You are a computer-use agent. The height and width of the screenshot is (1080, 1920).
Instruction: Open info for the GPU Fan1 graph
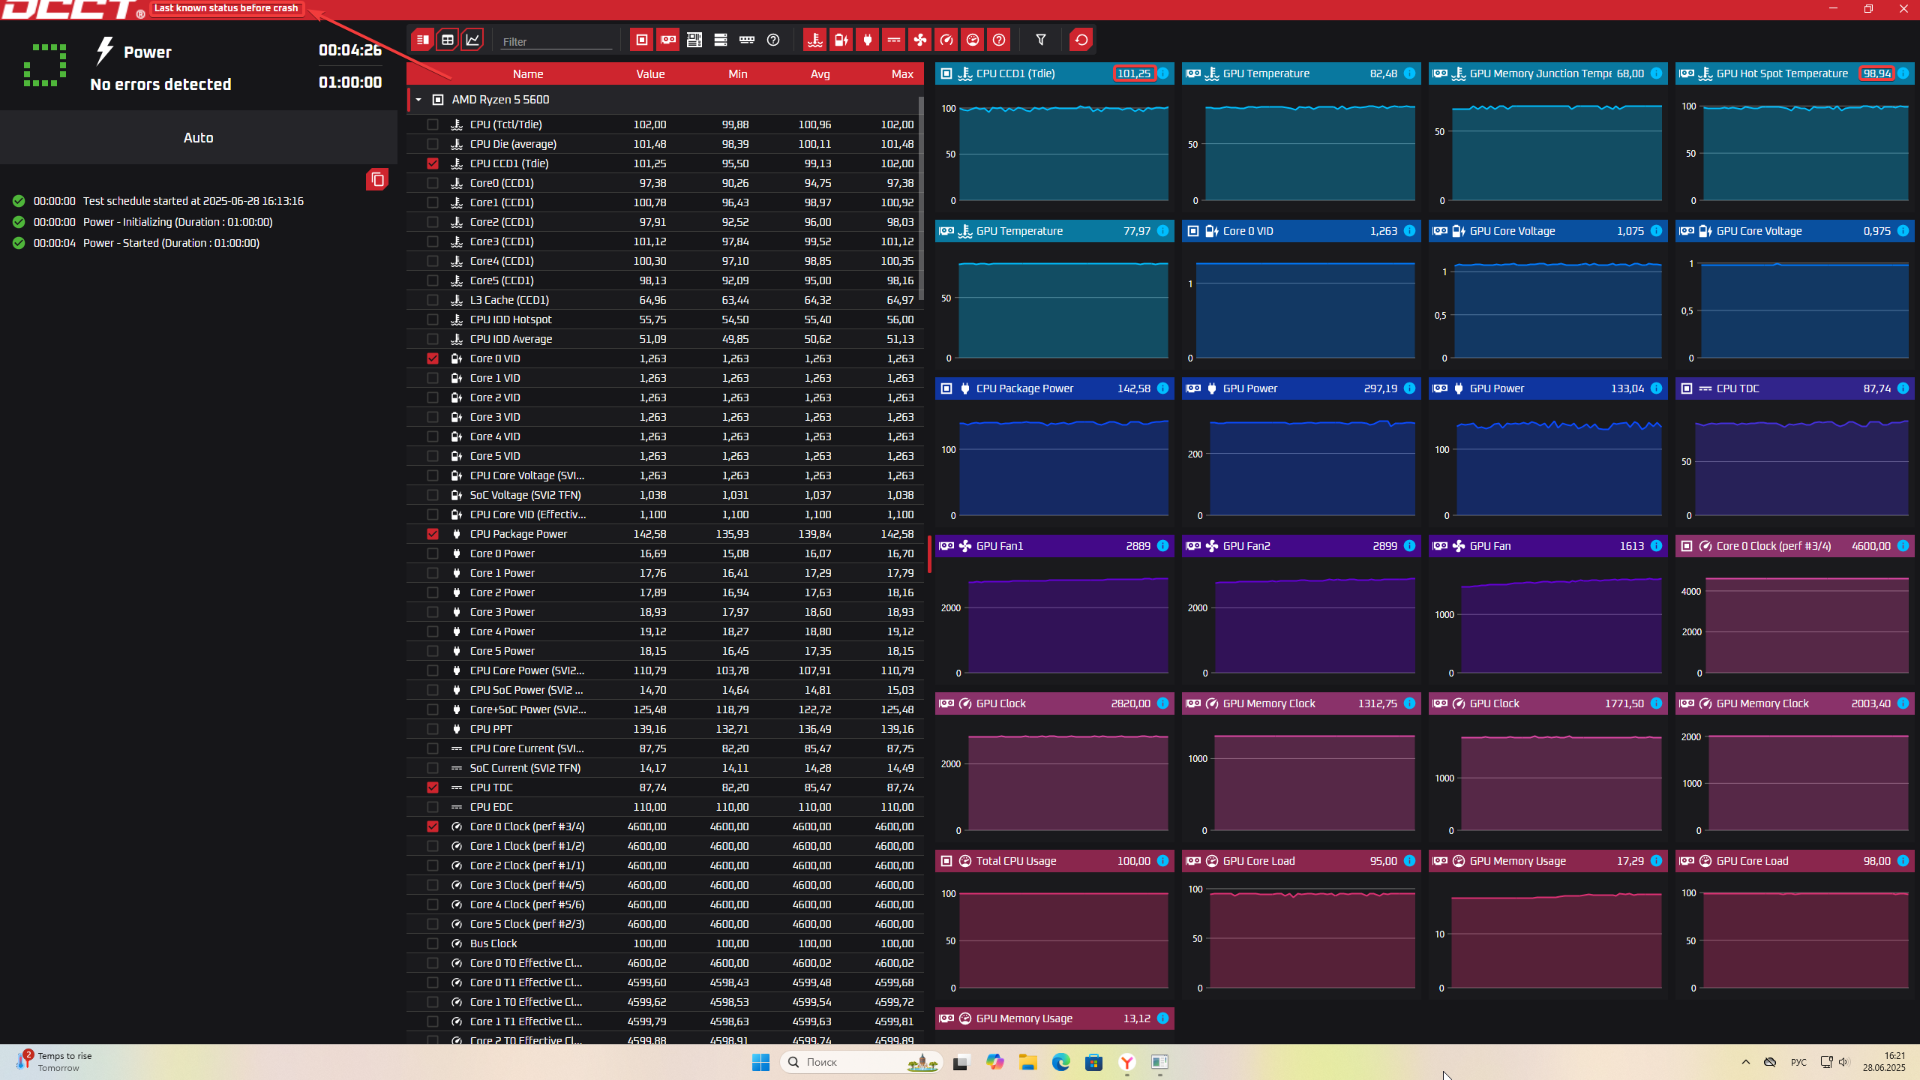pyautogui.click(x=1163, y=546)
